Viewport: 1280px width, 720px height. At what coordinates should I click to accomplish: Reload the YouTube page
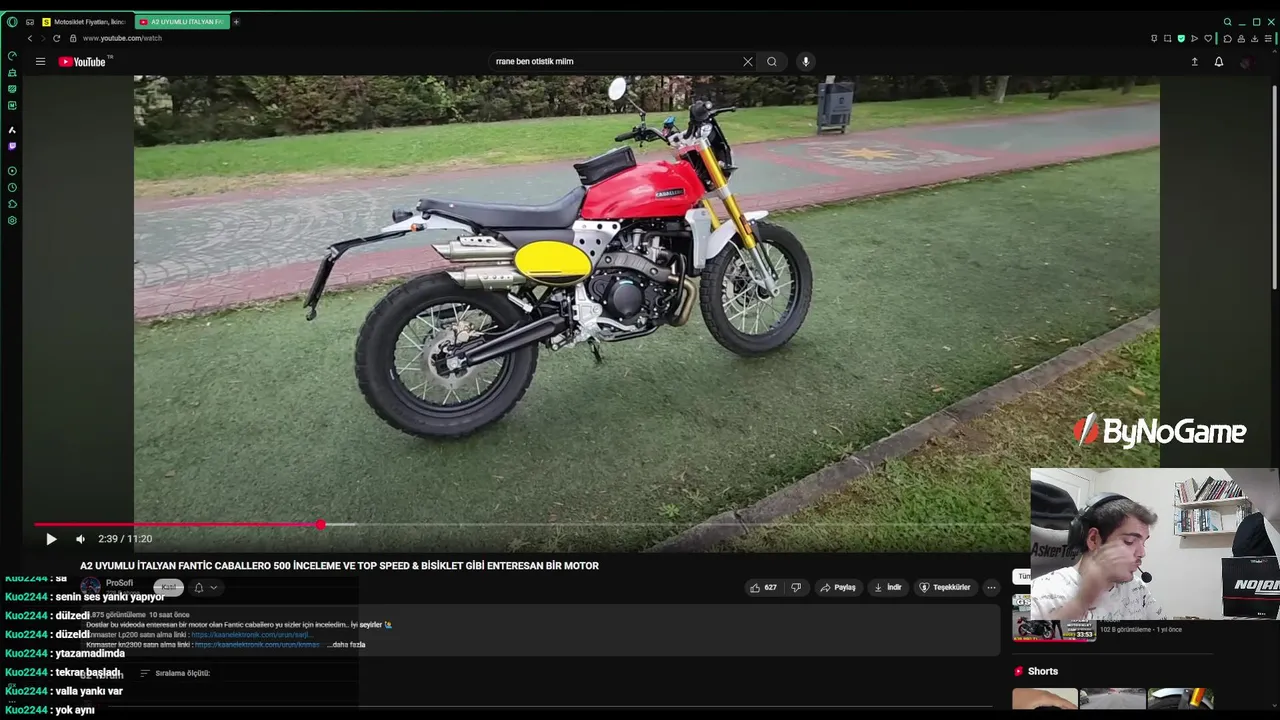pyautogui.click(x=56, y=38)
